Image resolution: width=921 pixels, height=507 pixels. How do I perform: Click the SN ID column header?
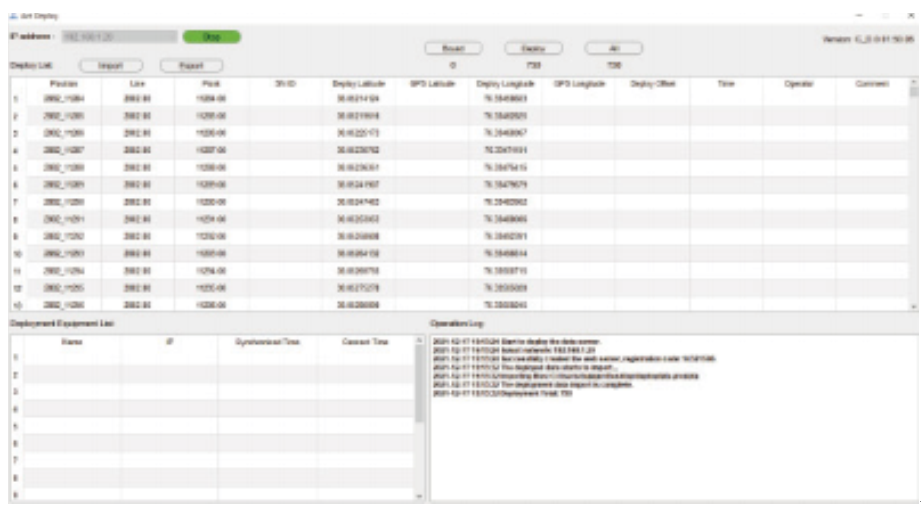click(x=285, y=84)
